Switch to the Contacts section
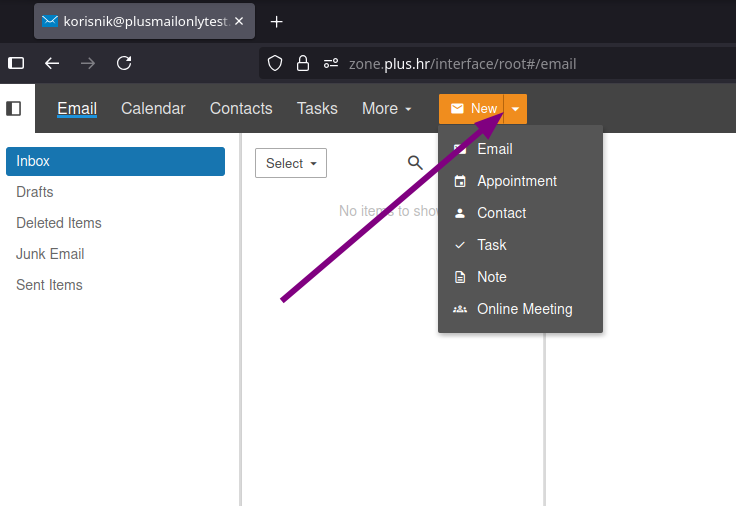This screenshot has width=736, height=506. pos(241,108)
